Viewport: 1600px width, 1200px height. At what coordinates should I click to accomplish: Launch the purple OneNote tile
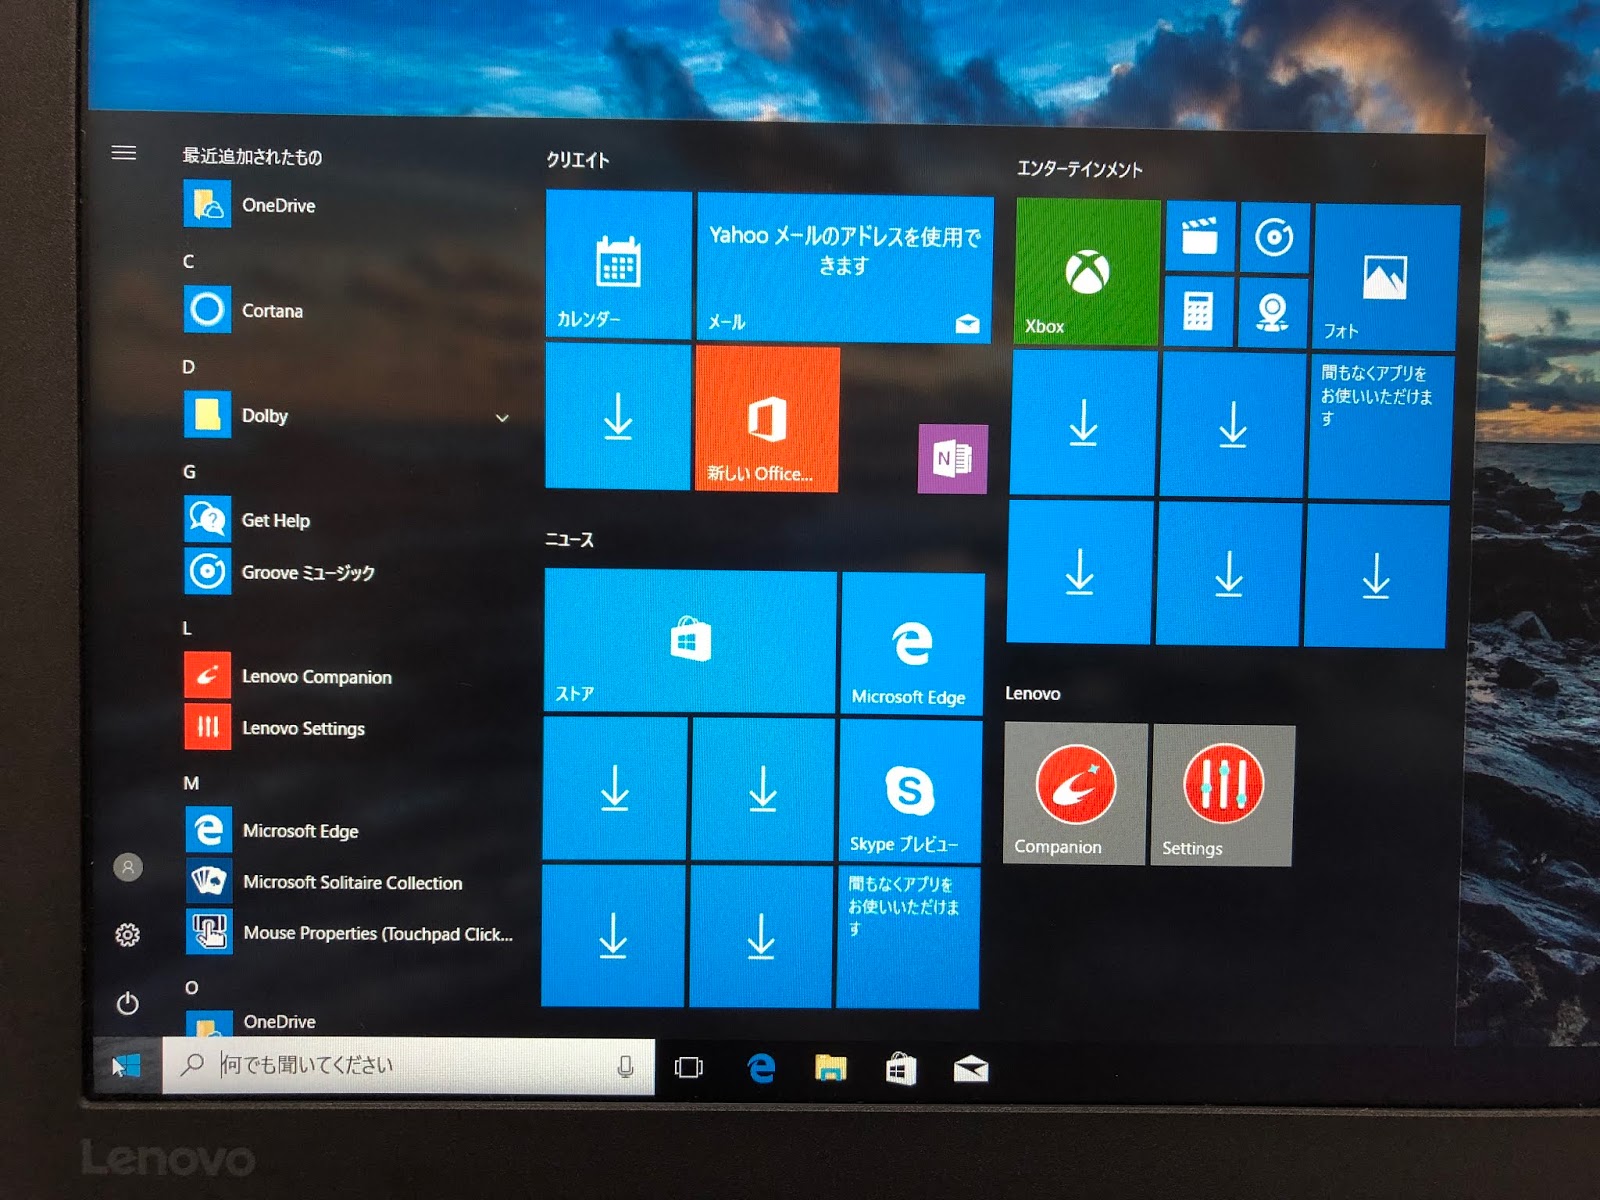[953, 459]
